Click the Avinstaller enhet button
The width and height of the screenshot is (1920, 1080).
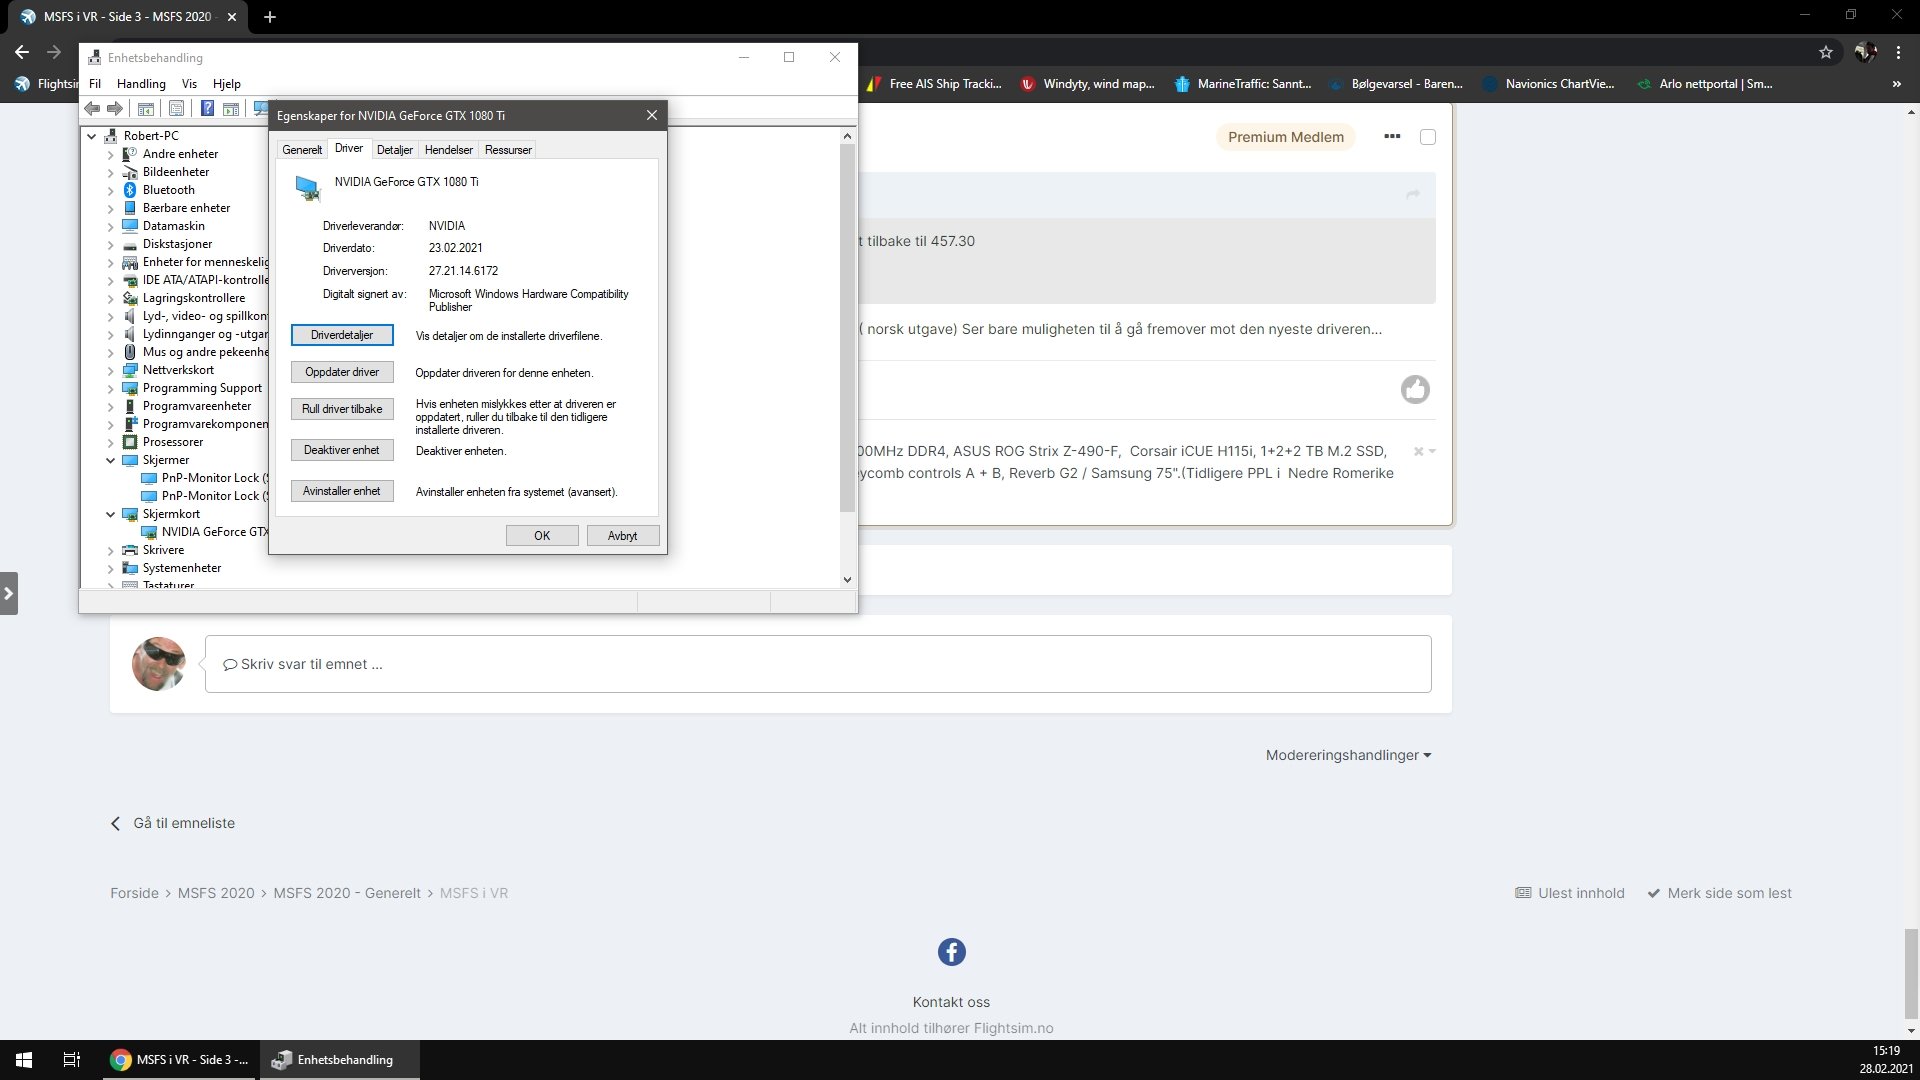click(x=342, y=491)
